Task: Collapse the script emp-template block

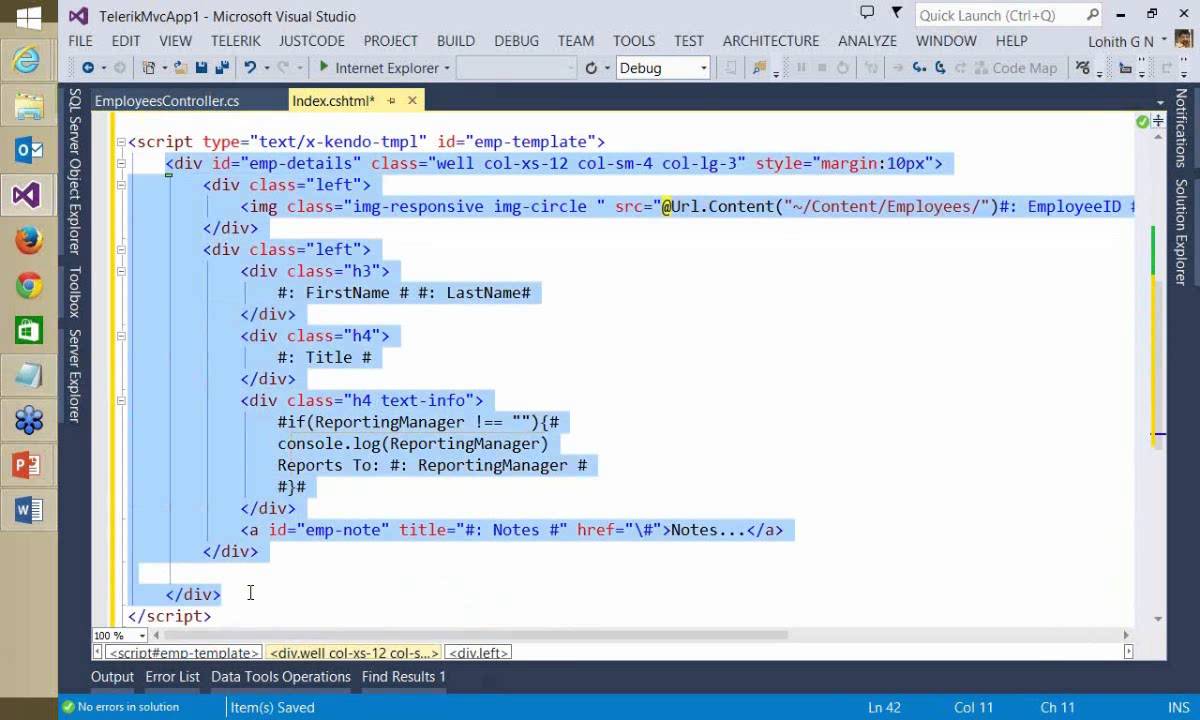Action: pyautogui.click(x=121, y=142)
